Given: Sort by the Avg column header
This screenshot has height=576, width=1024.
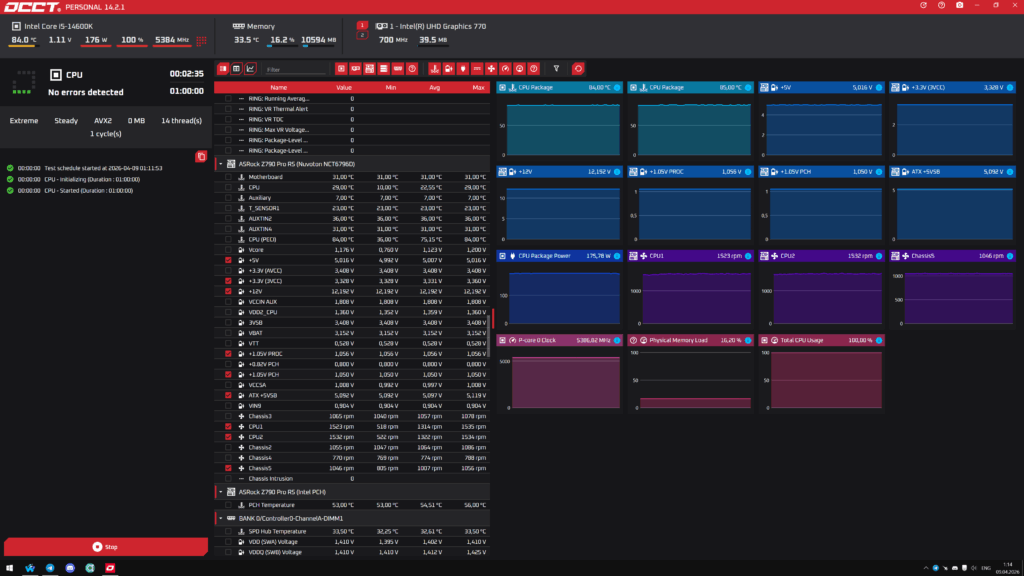Looking at the screenshot, I should click(434, 88).
